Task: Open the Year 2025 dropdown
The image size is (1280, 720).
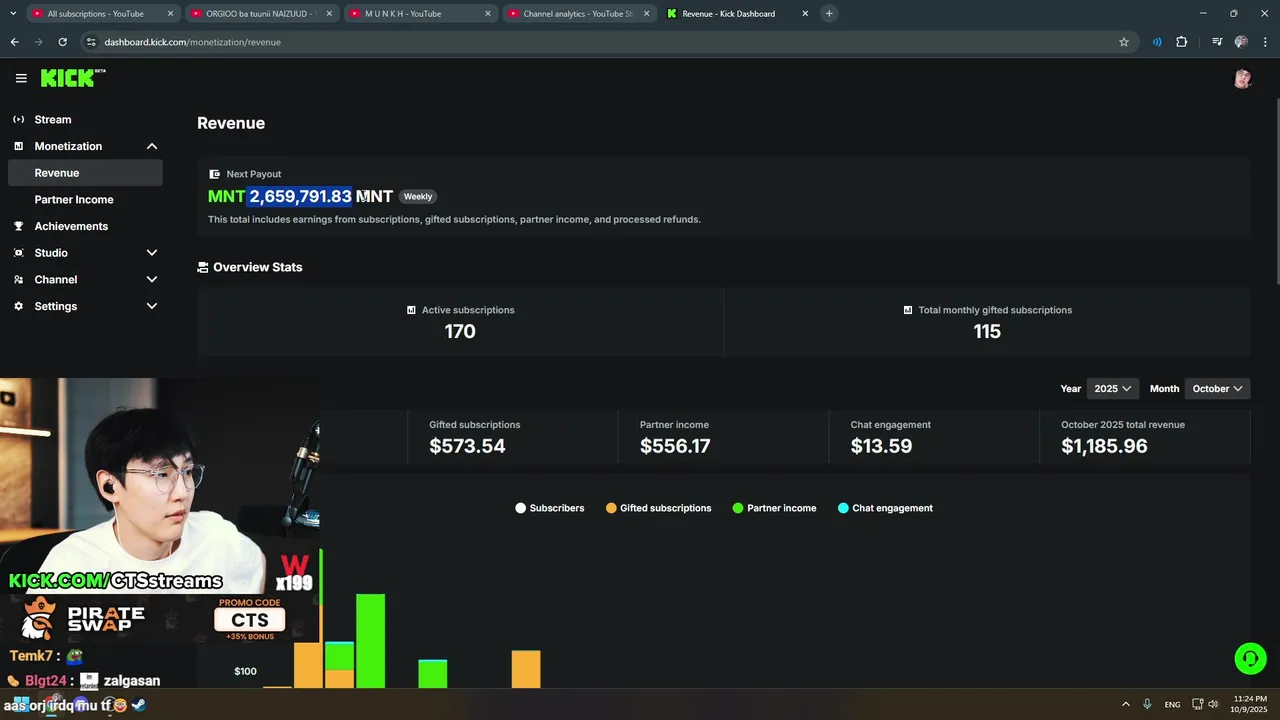Action: coord(1112,388)
